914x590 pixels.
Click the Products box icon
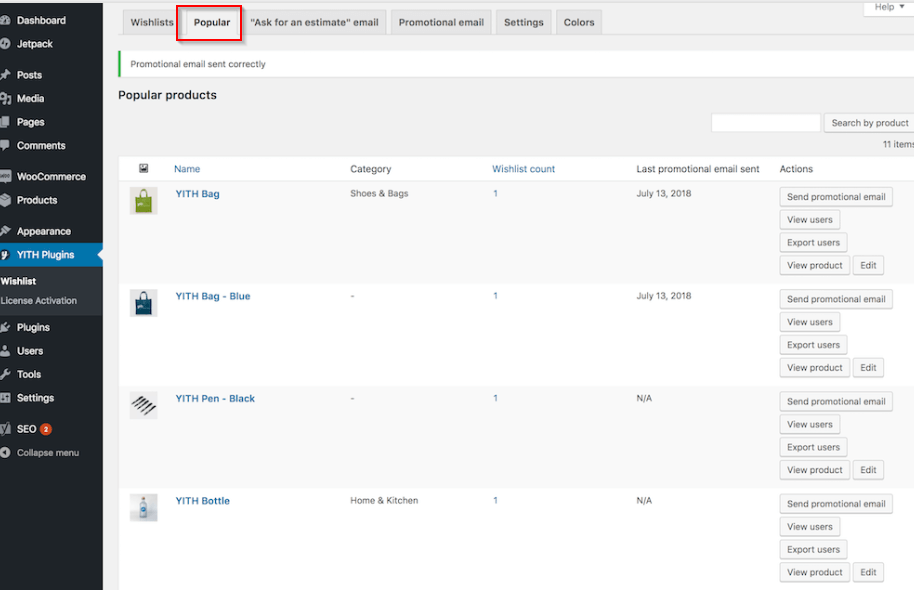tap(5, 200)
